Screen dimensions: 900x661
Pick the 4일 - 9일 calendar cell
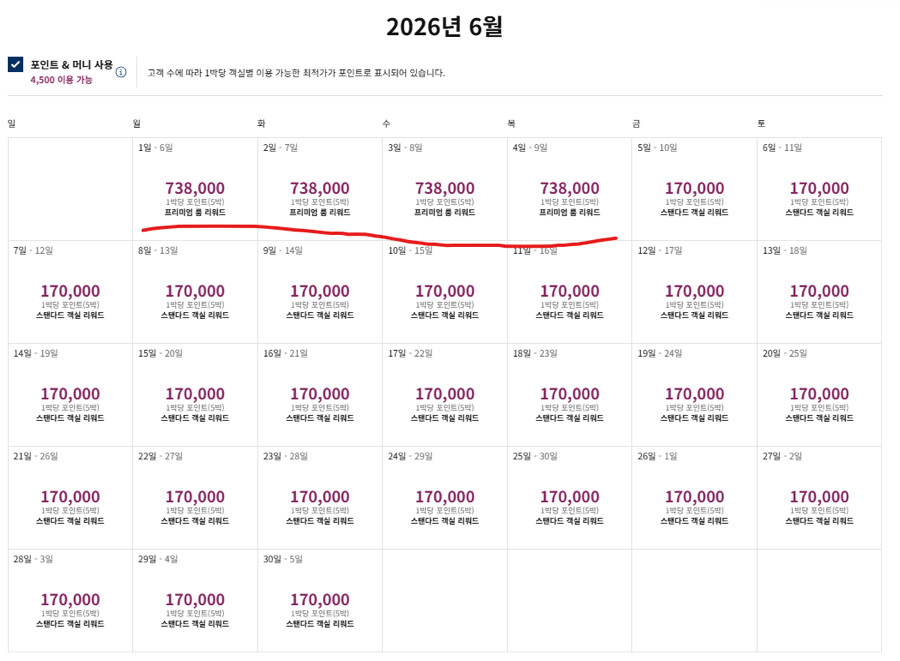click(569, 189)
